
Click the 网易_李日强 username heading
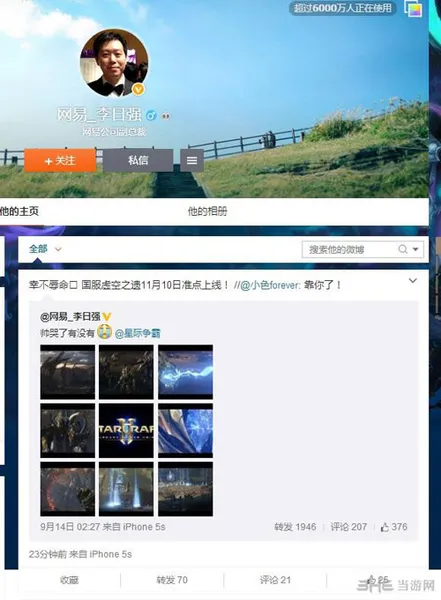click(x=100, y=115)
